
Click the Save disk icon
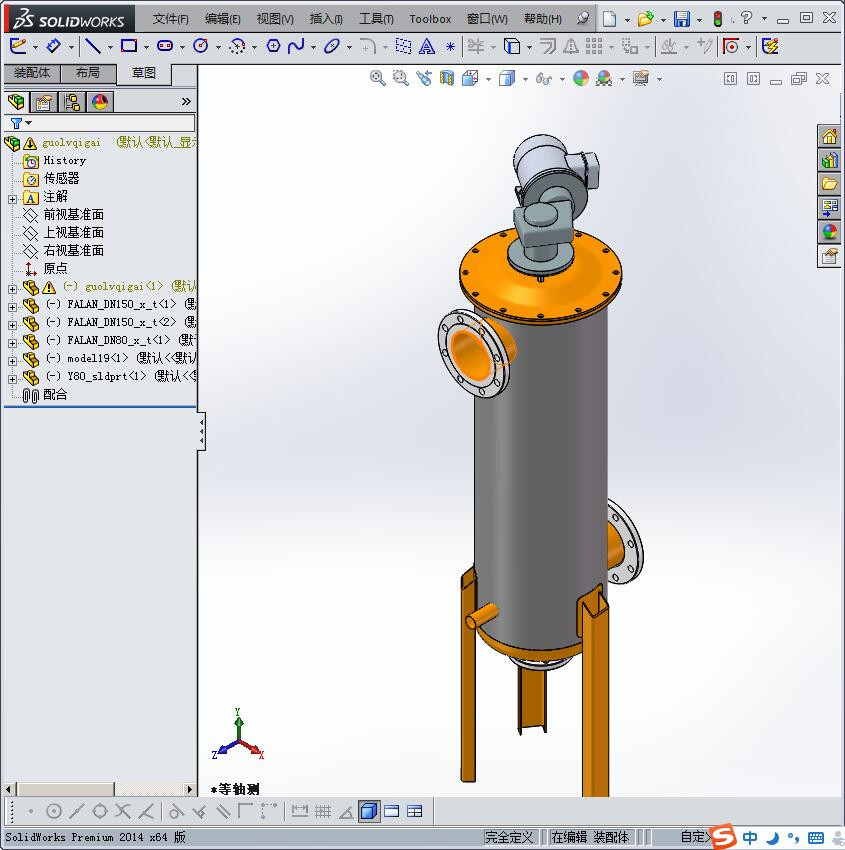(x=682, y=19)
